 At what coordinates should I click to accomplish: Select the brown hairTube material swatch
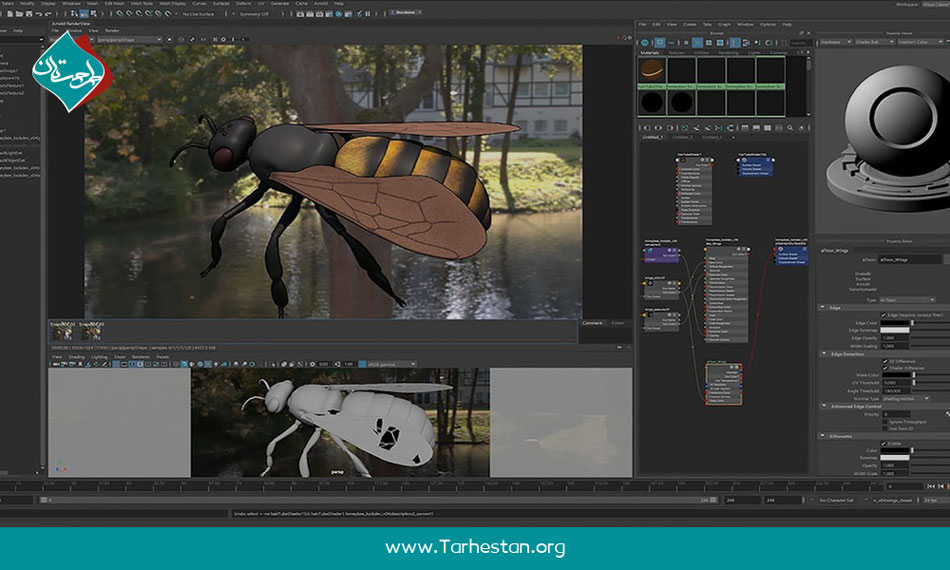(x=651, y=70)
